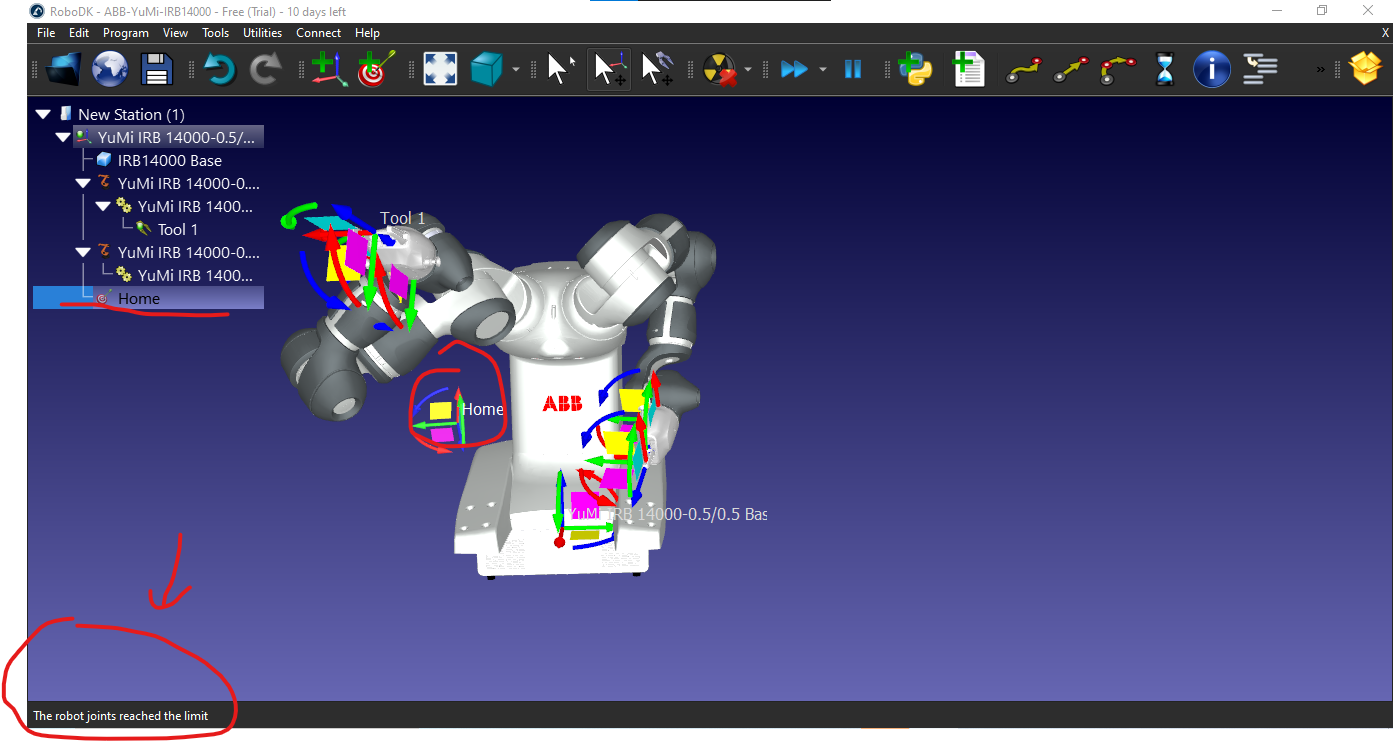Click the Home target in 3D view
This screenshot has width=1393, height=742.
443,410
